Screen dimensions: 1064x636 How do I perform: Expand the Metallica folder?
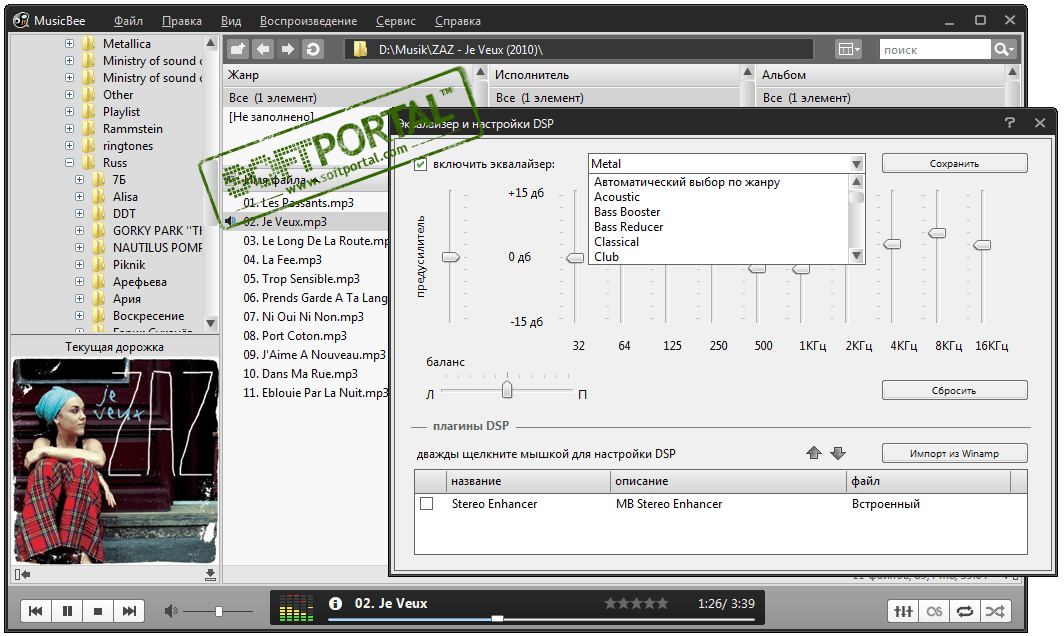pyautogui.click(x=69, y=43)
